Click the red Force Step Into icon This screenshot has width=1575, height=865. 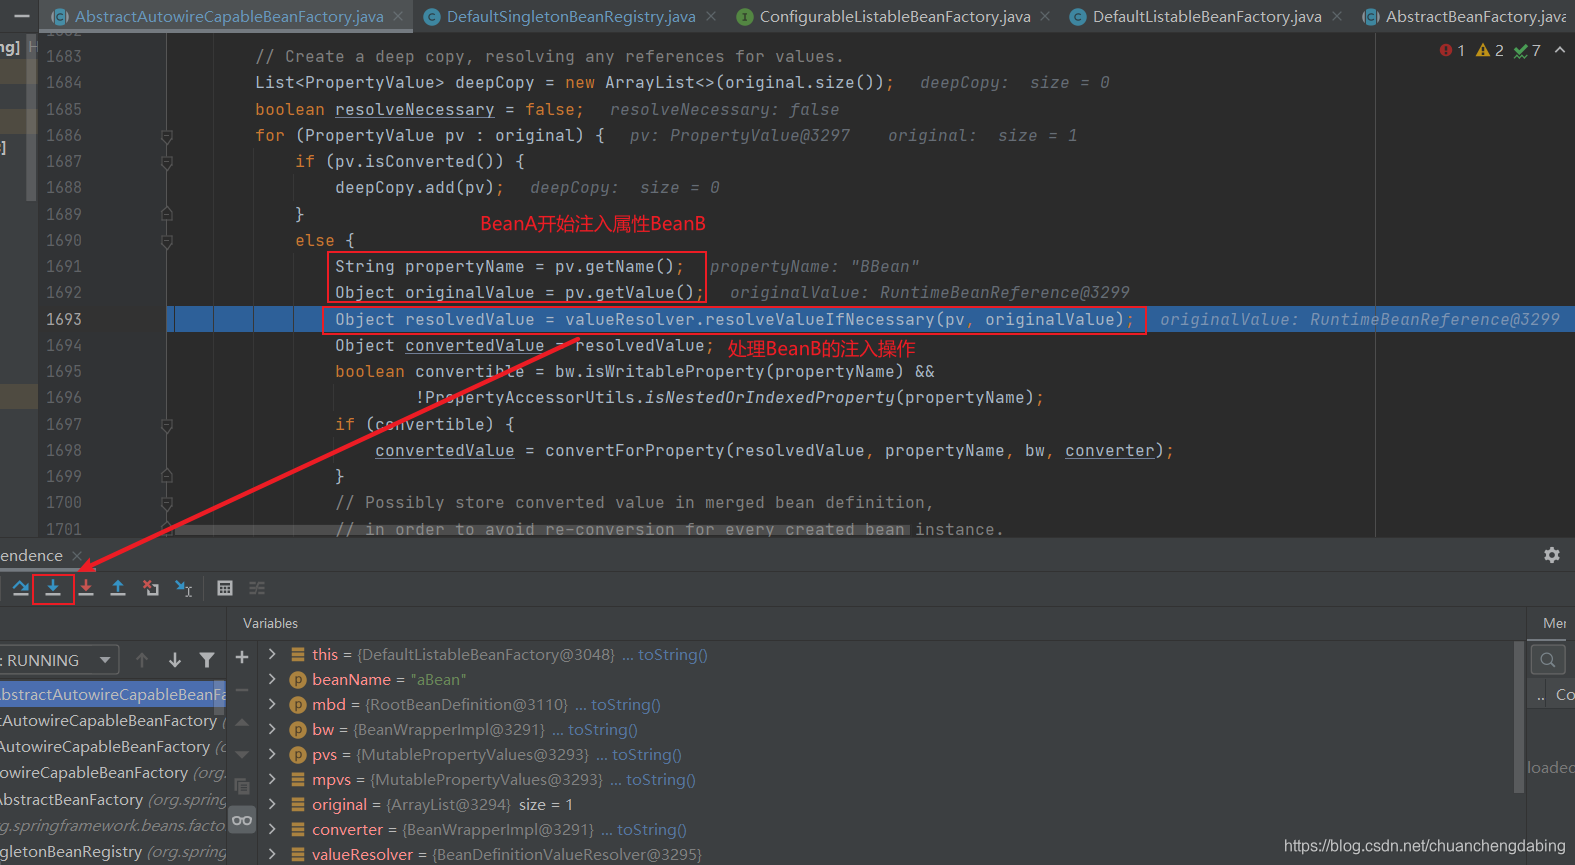coord(86,588)
